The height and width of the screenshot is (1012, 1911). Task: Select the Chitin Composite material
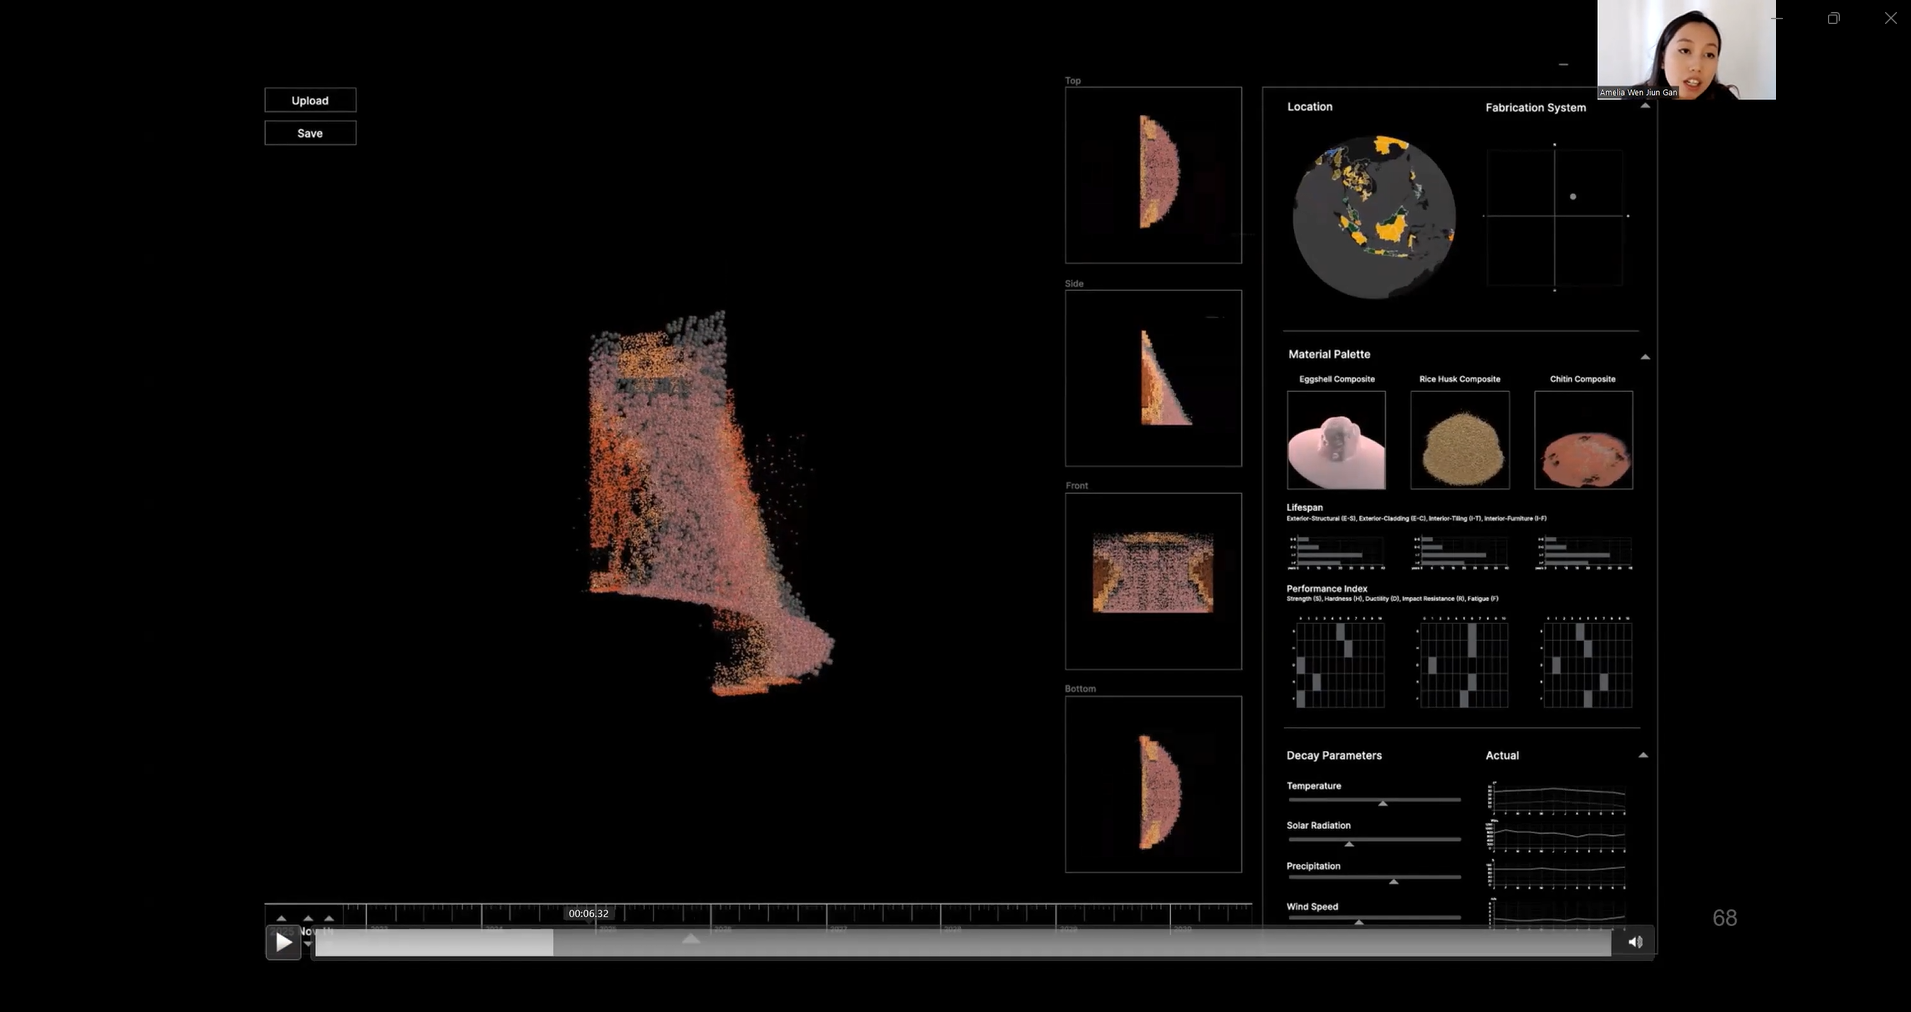[x=1583, y=440]
